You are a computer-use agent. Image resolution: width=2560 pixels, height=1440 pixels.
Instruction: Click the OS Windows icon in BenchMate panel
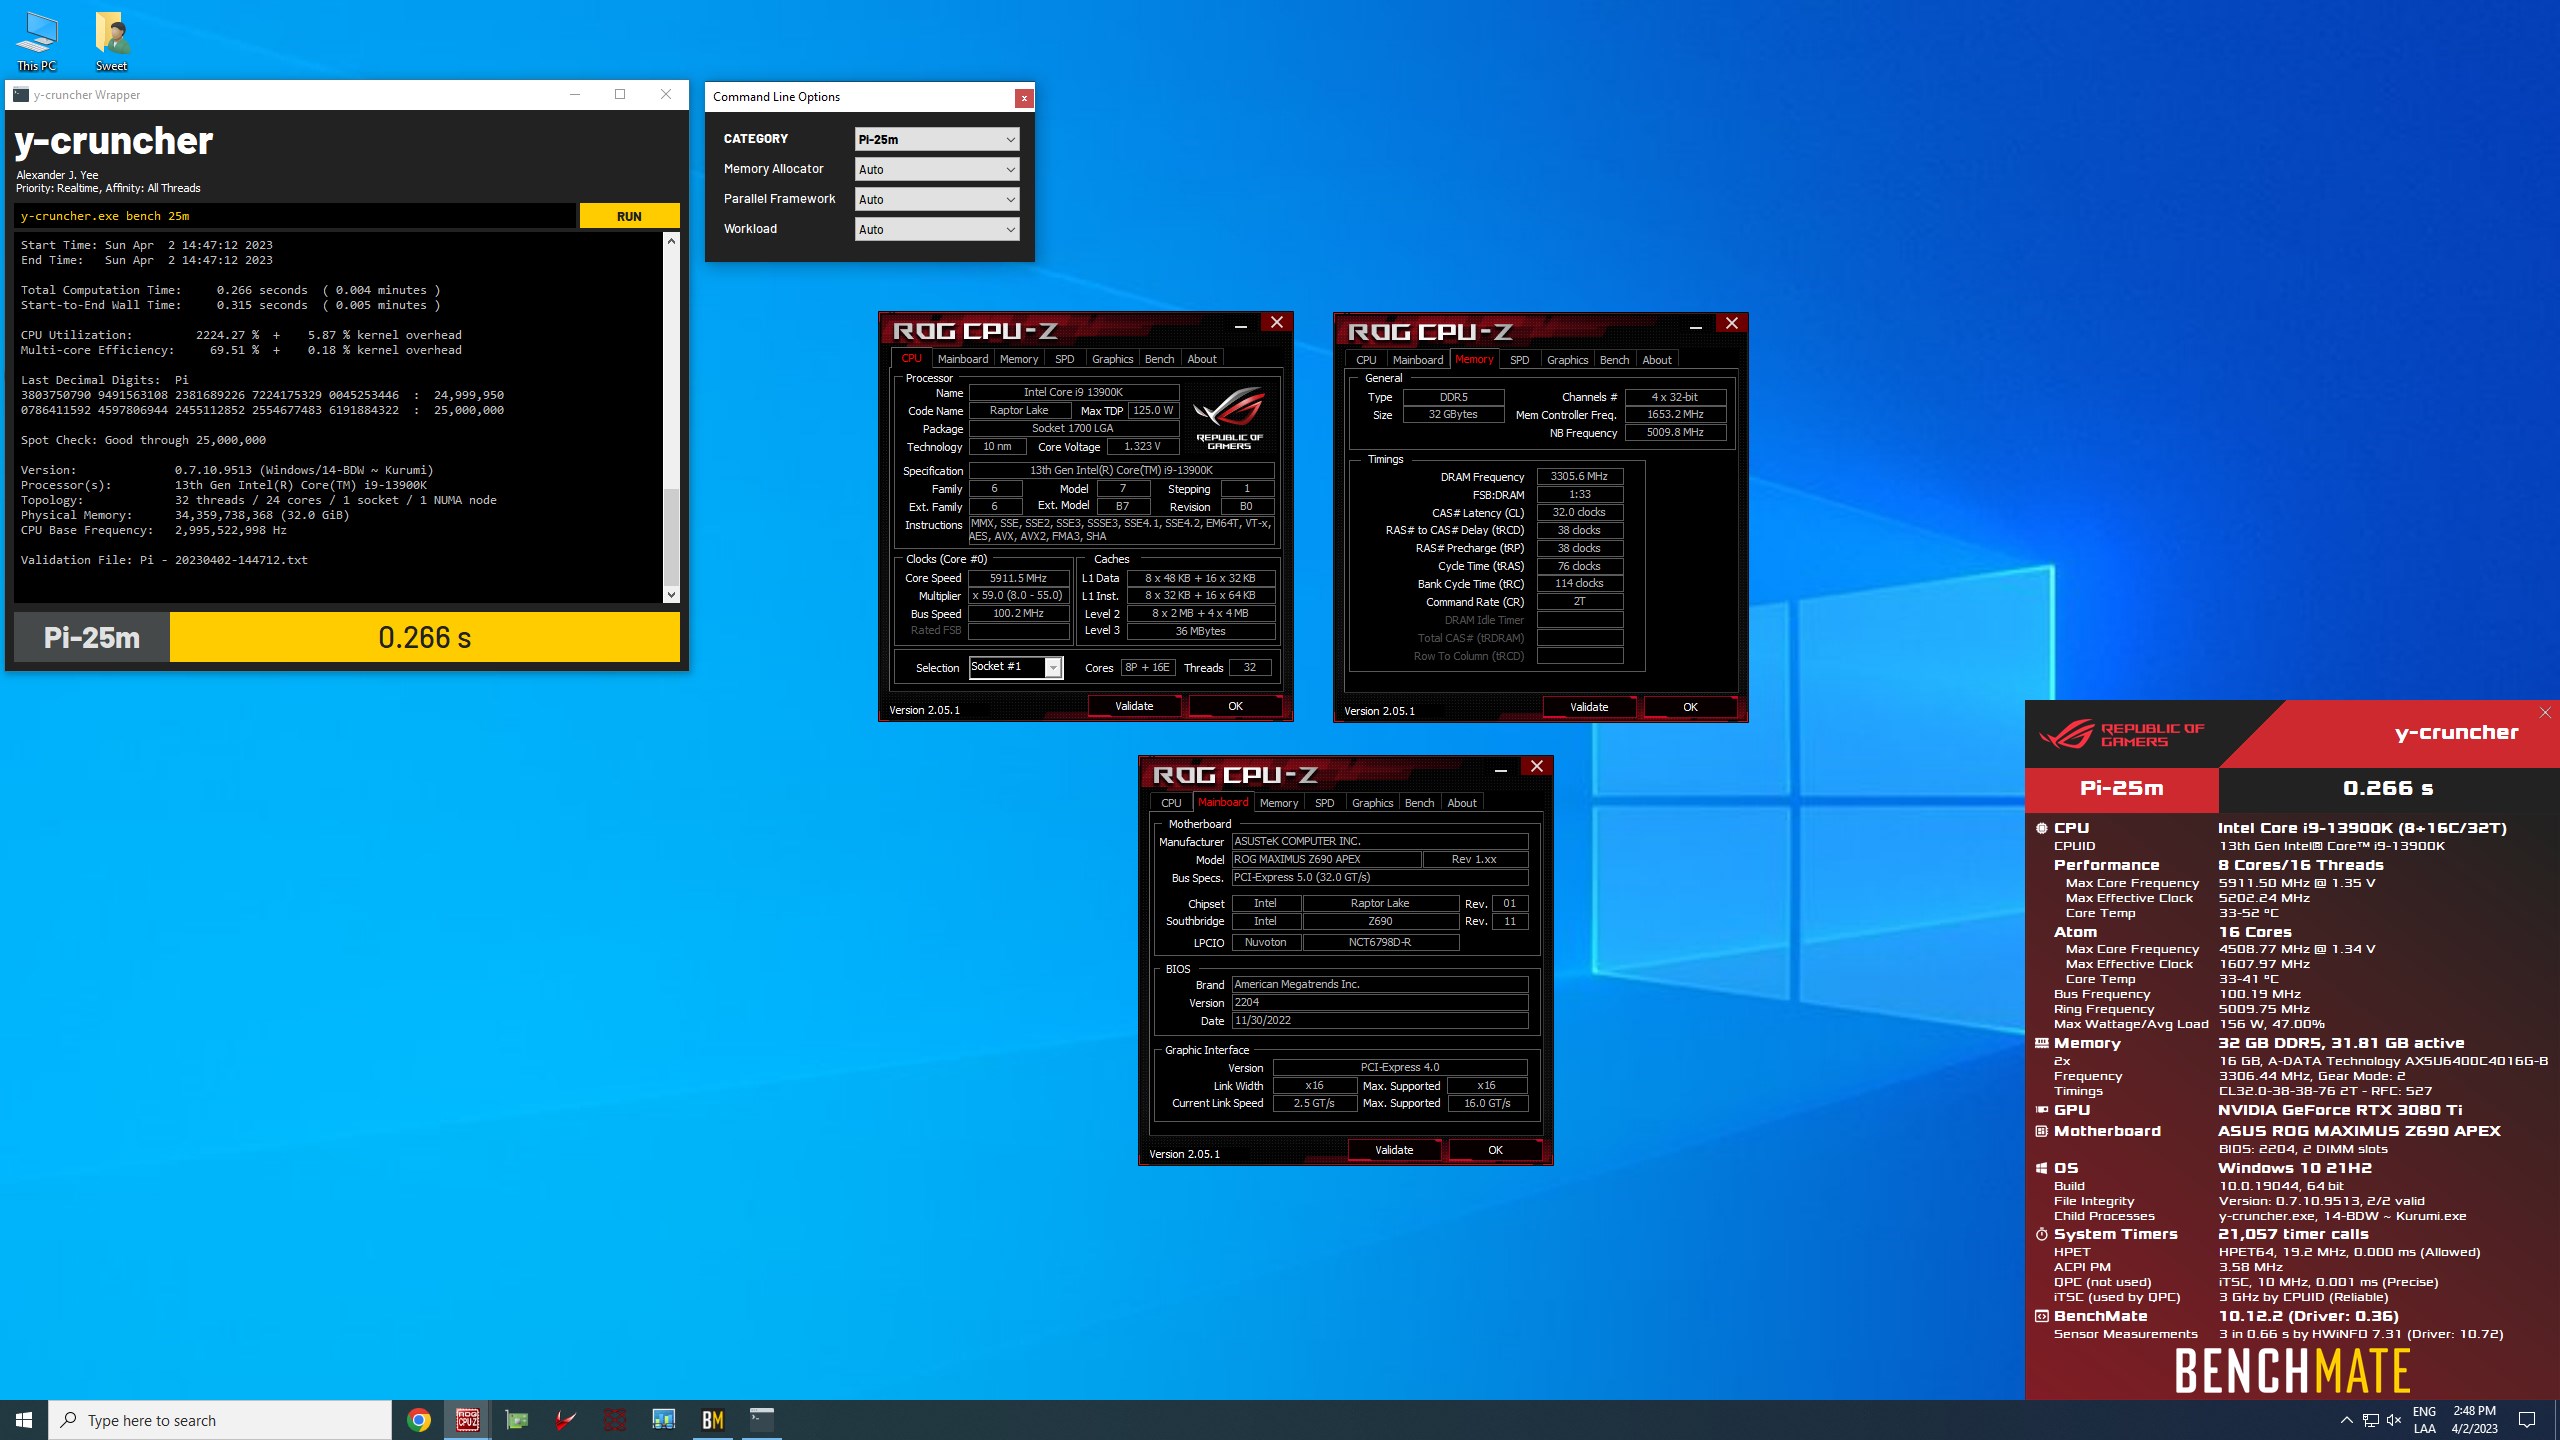pyautogui.click(x=2041, y=1168)
